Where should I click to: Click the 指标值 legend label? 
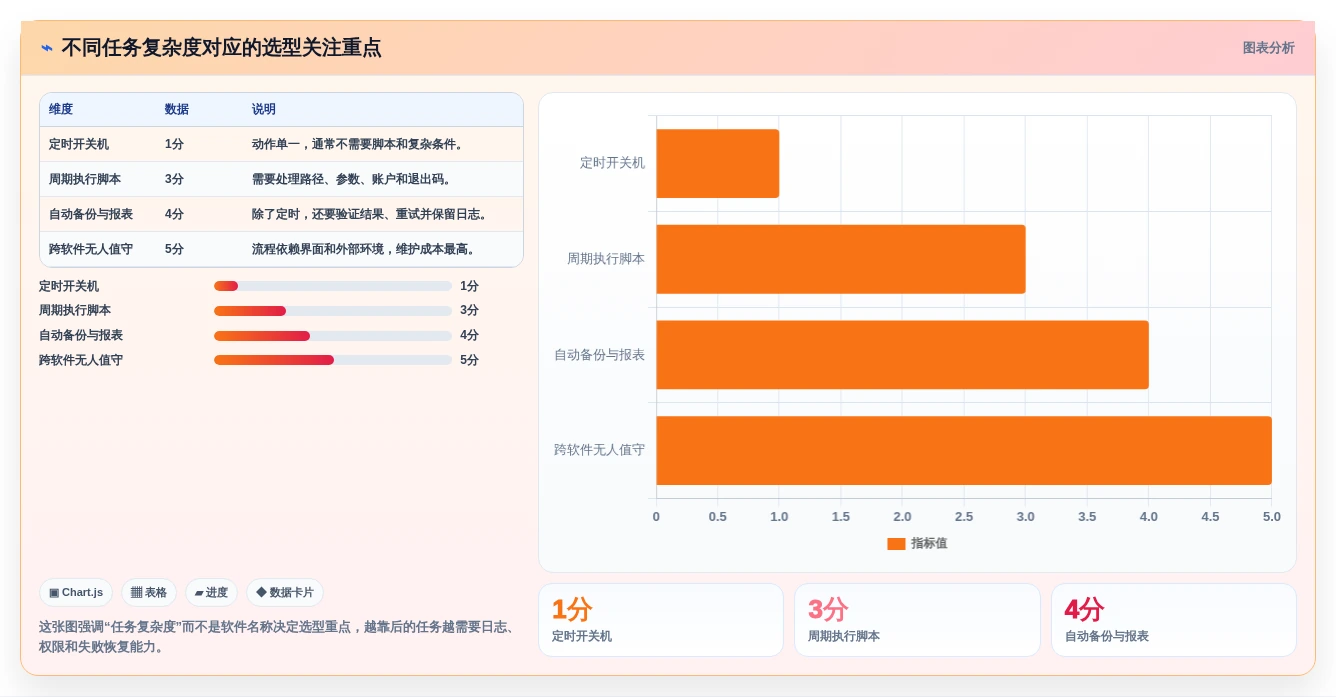coord(929,544)
